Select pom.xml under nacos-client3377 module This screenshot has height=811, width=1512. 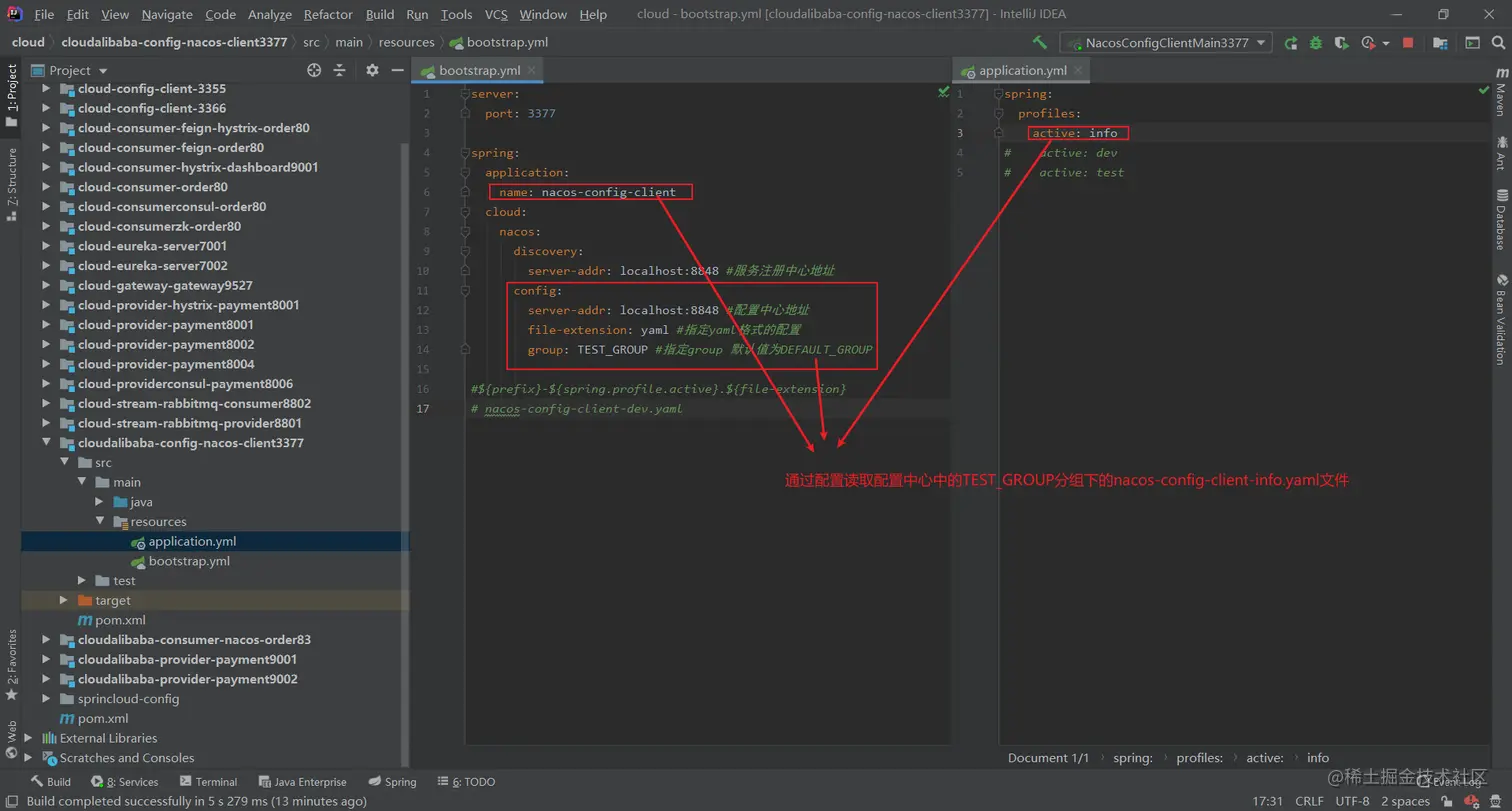120,620
